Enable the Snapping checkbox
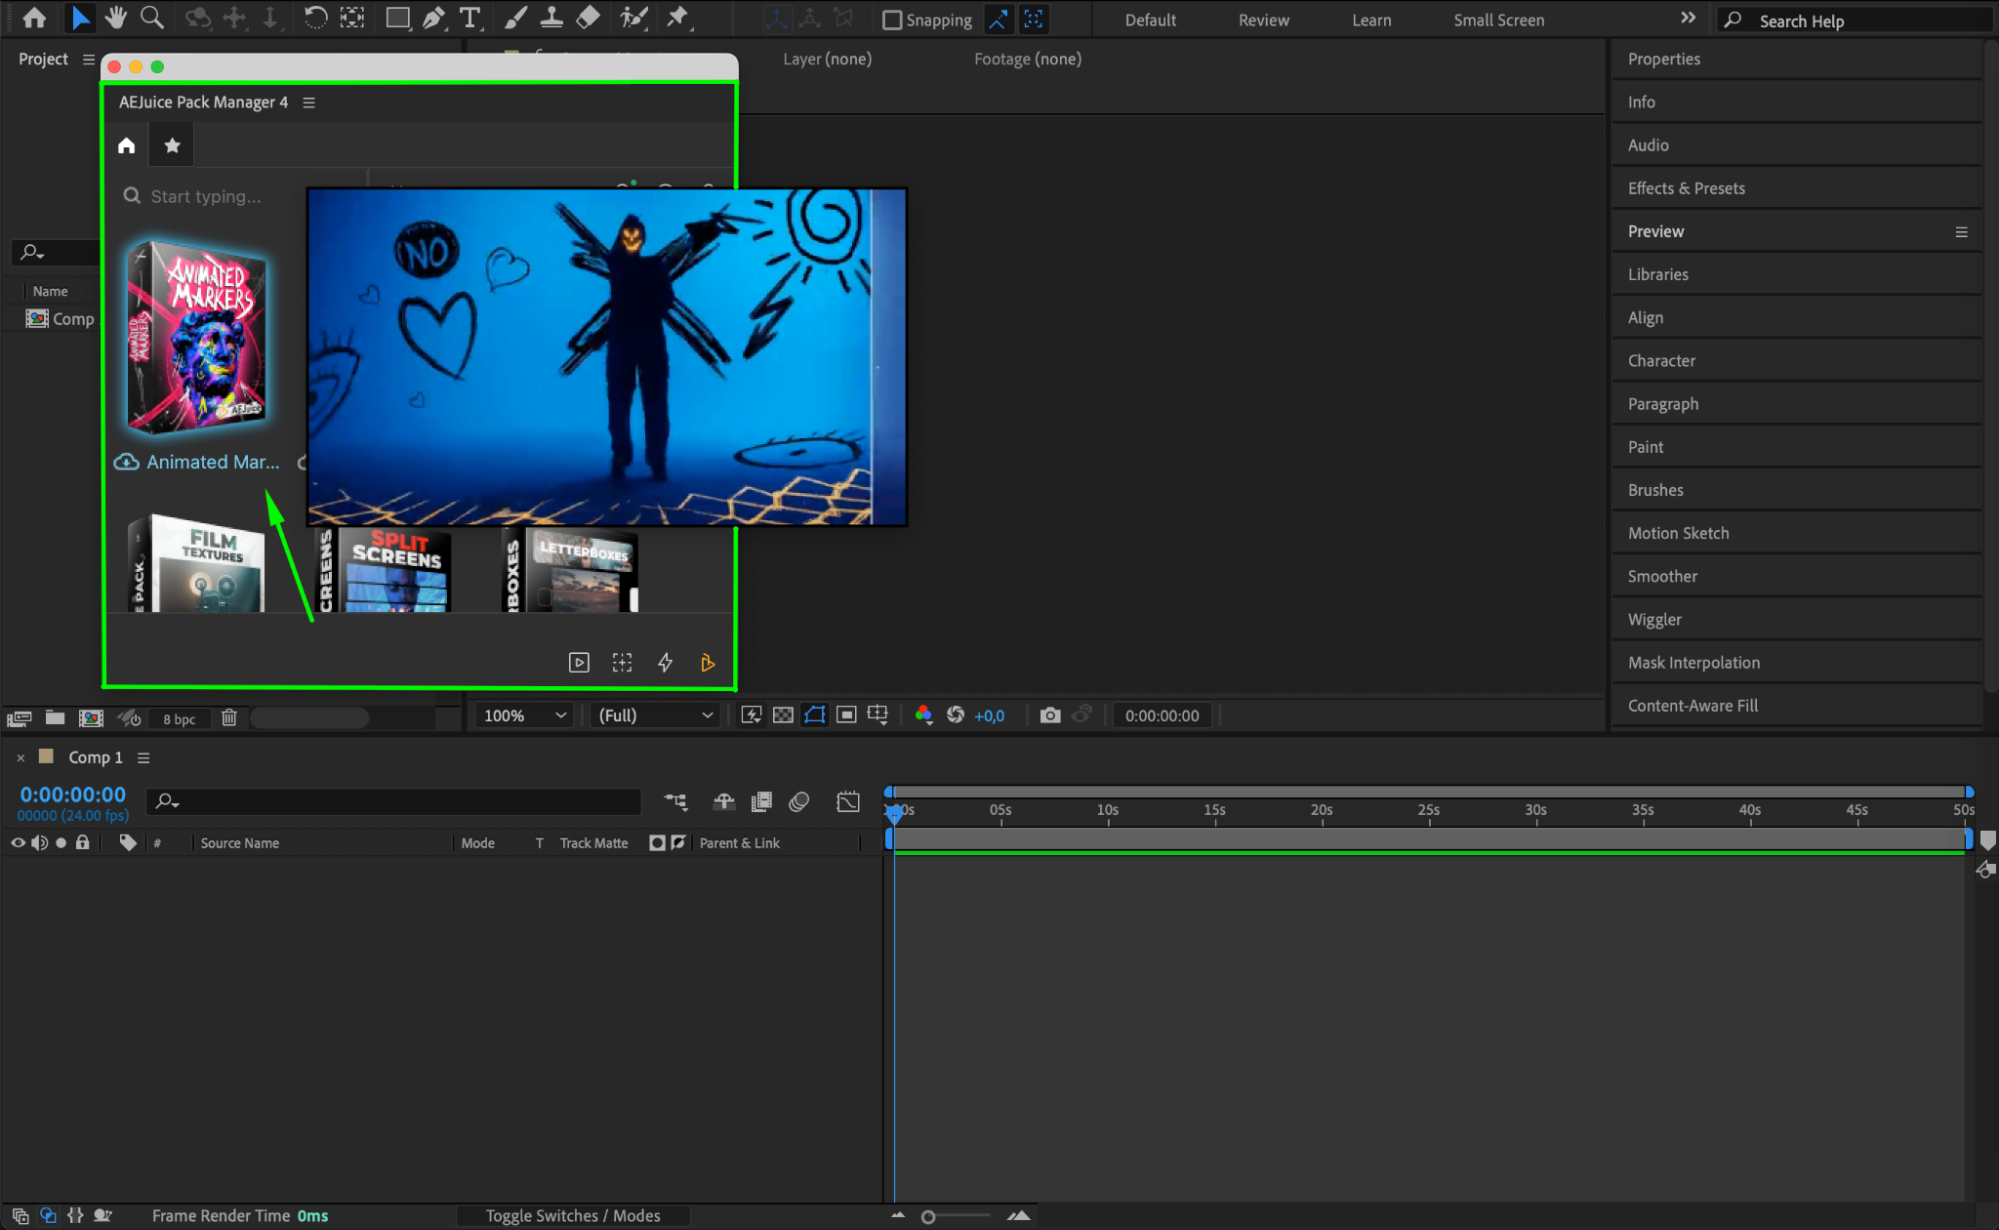This screenshot has width=1999, height=1230. (892, 20)
